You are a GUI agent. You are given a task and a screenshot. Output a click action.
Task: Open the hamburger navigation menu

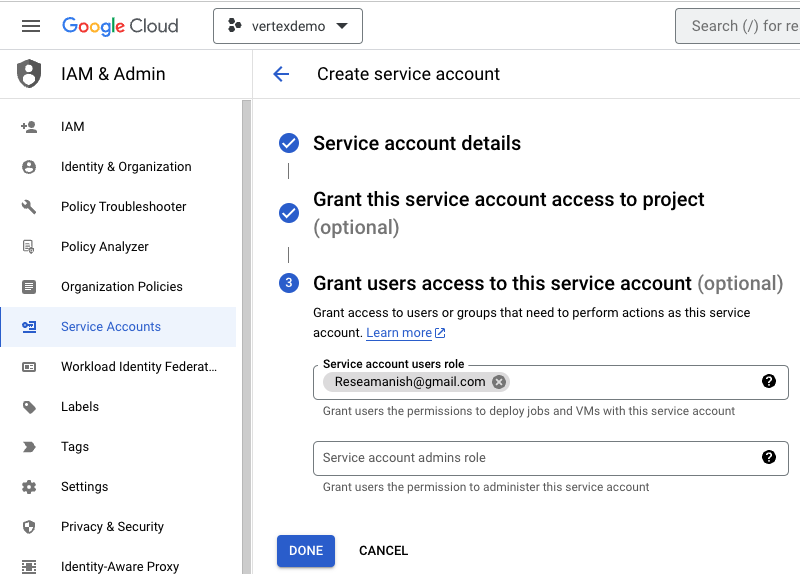click(x=31, y=26)
